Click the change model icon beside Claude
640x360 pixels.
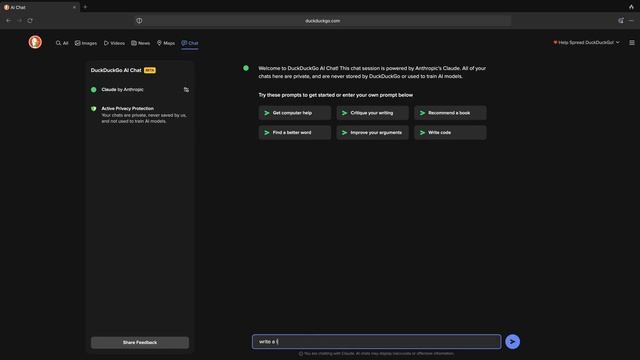click(186, 89)
